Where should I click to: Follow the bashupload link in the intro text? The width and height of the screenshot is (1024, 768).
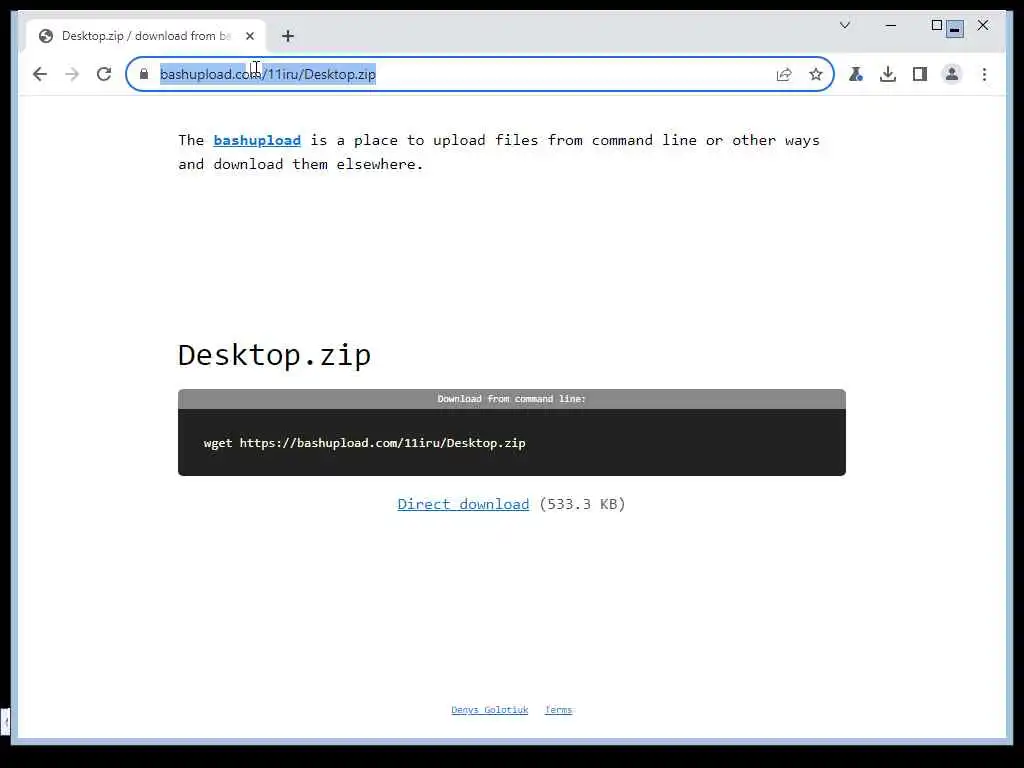[257, 140]
